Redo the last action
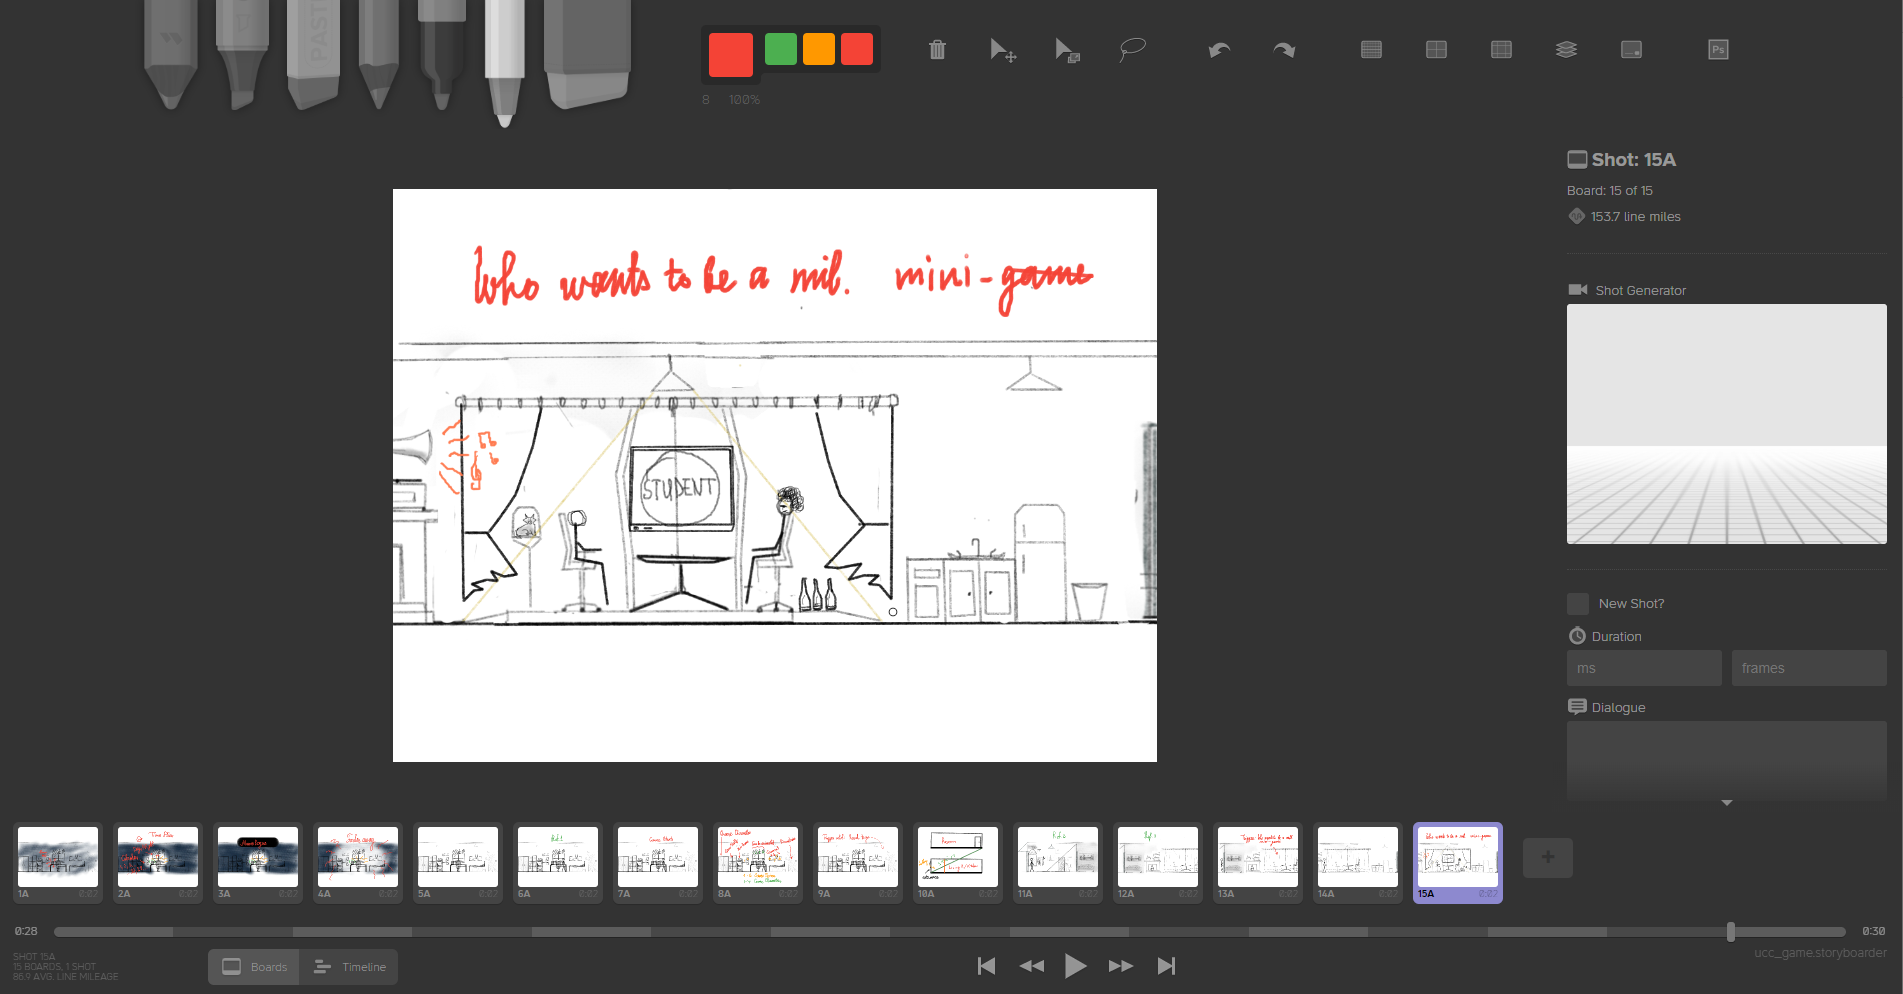This screenshot has width=1903, height=994. (1284, 50)
